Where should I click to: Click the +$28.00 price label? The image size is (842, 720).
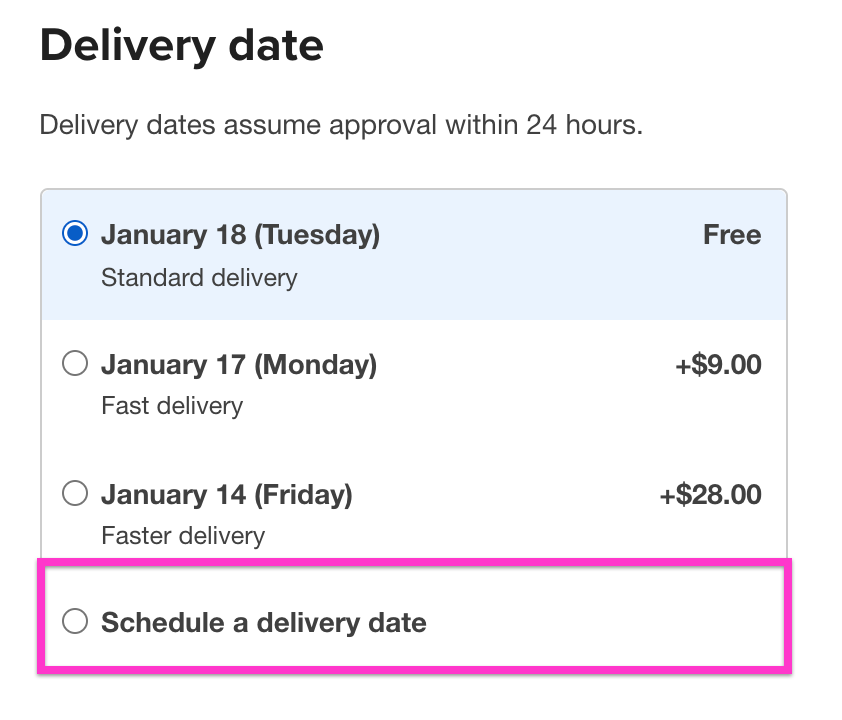pyautogui.click(x=711, y=494)
